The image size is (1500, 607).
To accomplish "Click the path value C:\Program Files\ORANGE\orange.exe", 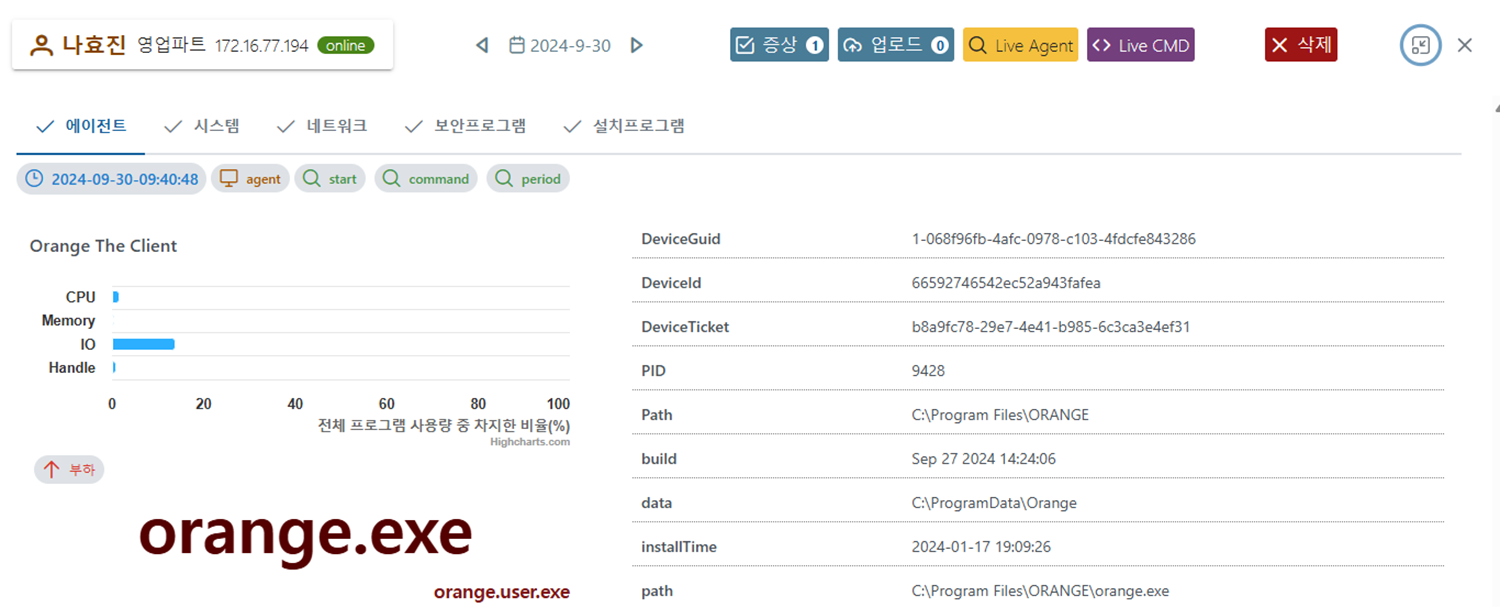I will pyautogui.click(x=1040, y=591).
